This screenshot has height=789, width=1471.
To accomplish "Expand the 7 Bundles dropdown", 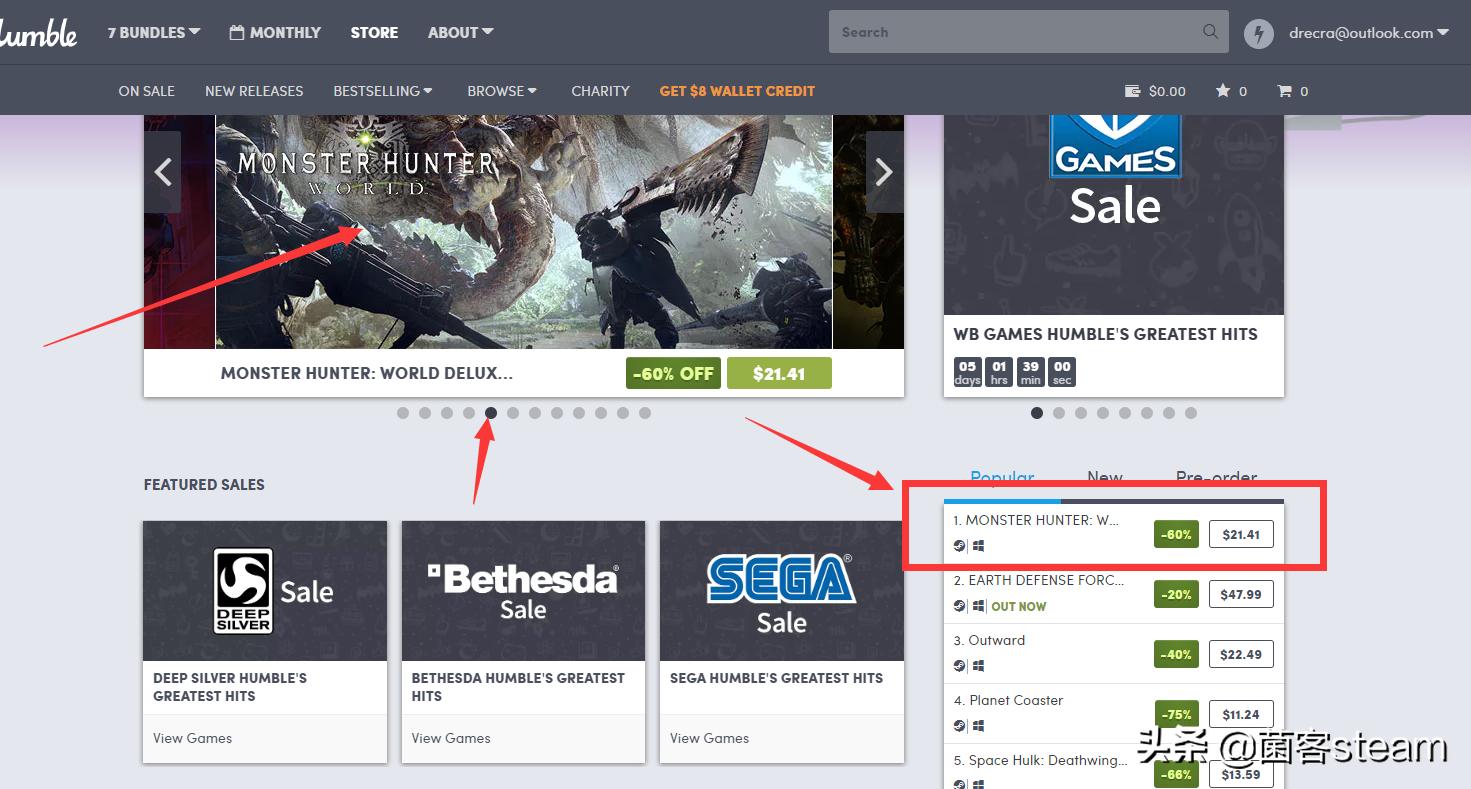I will [154, 33].
